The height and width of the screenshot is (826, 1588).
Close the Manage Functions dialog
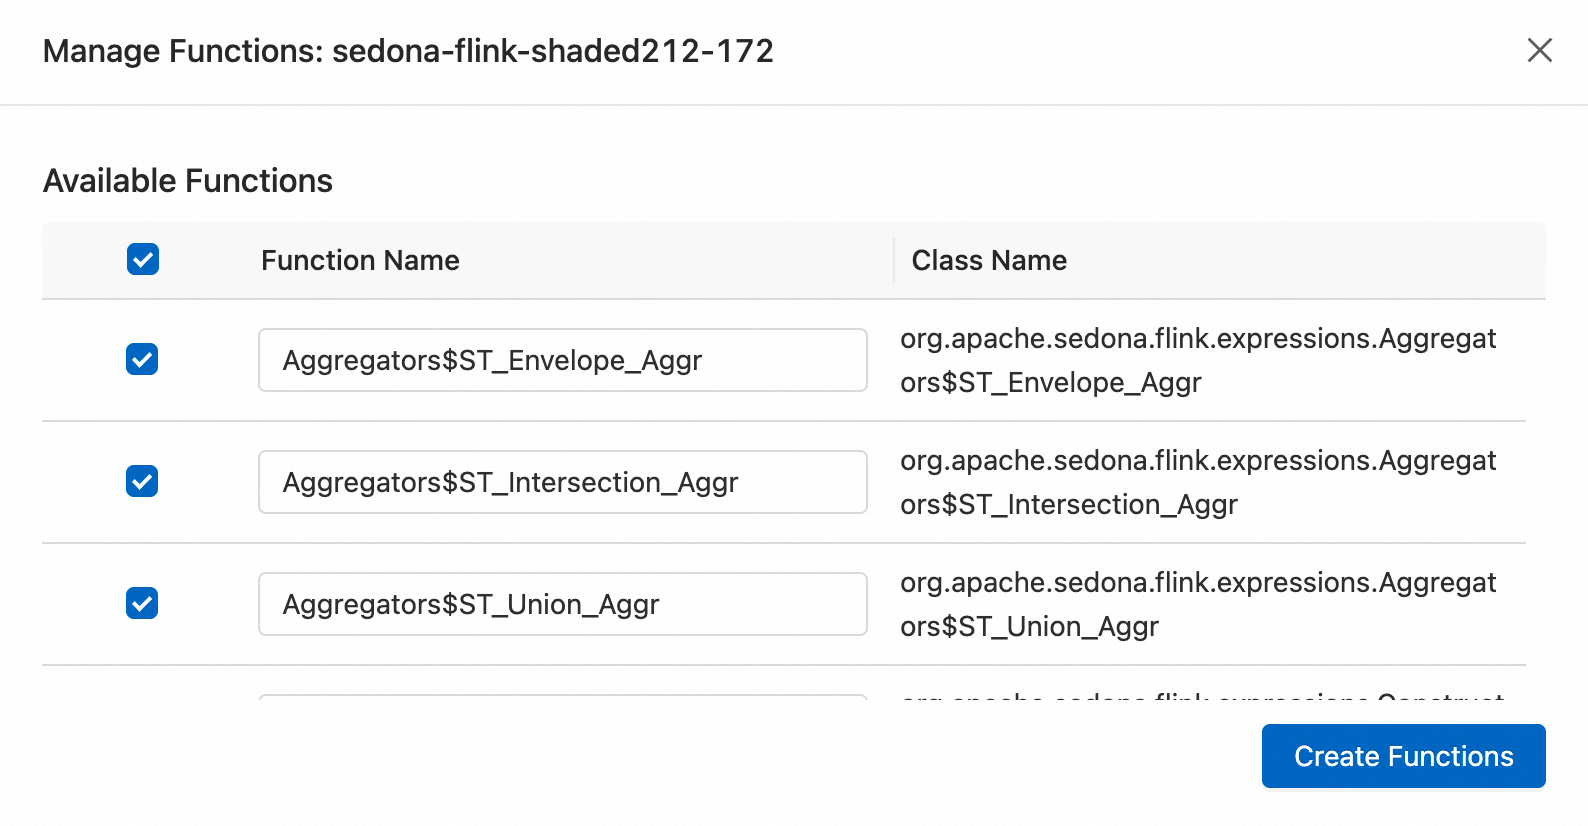[1539, 50]
